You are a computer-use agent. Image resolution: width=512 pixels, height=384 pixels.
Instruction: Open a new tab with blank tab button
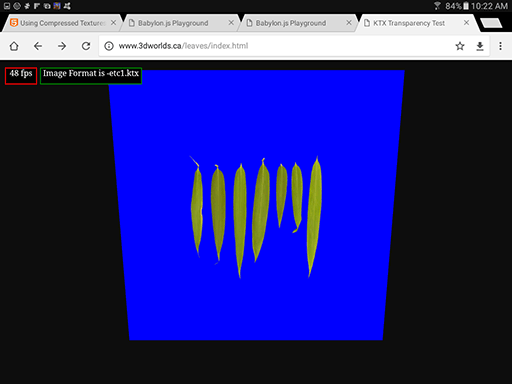(491, 23)
